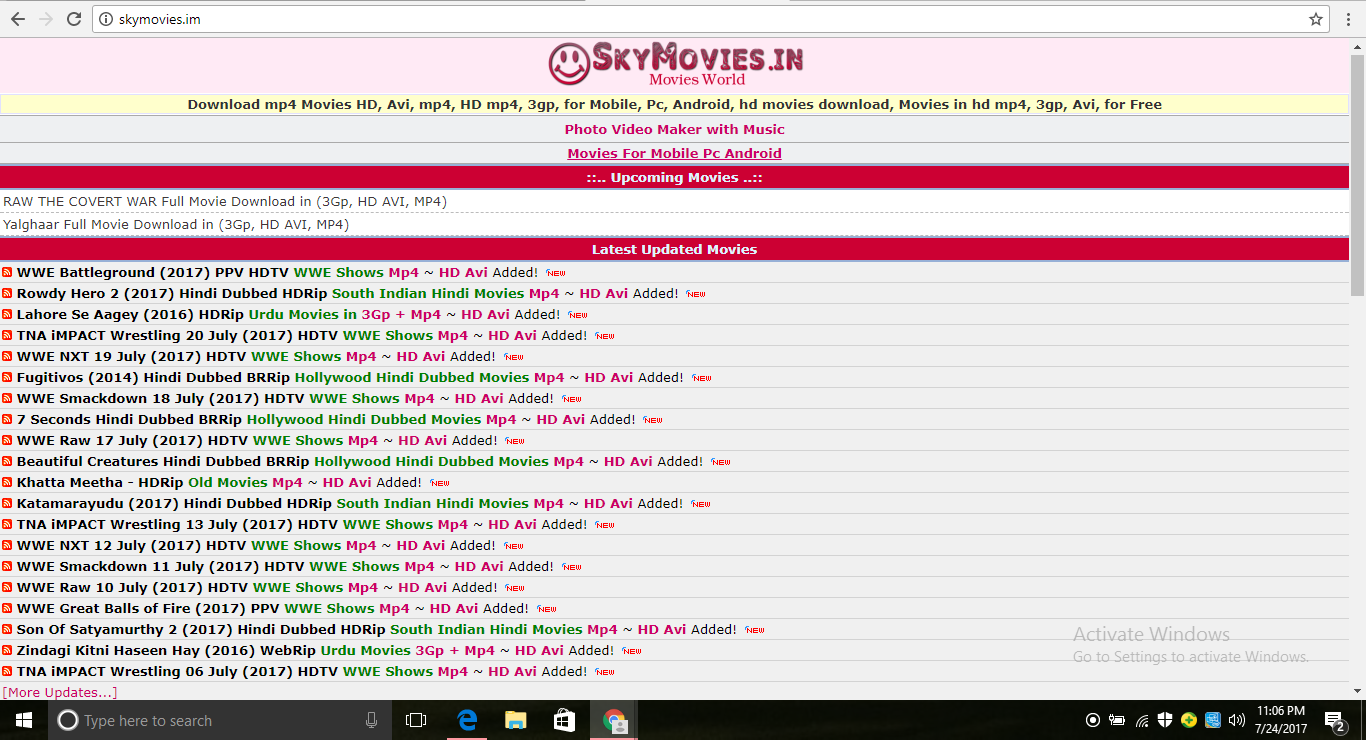Image resolution: width=1366 pixels, height=740 pixels.
Task: Click the RSS icon beside 7 Seconds
Action: coord(7,419)
